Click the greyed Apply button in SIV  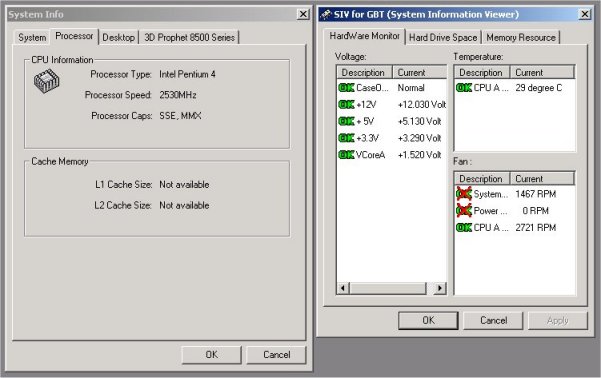[x=558, y=320]
